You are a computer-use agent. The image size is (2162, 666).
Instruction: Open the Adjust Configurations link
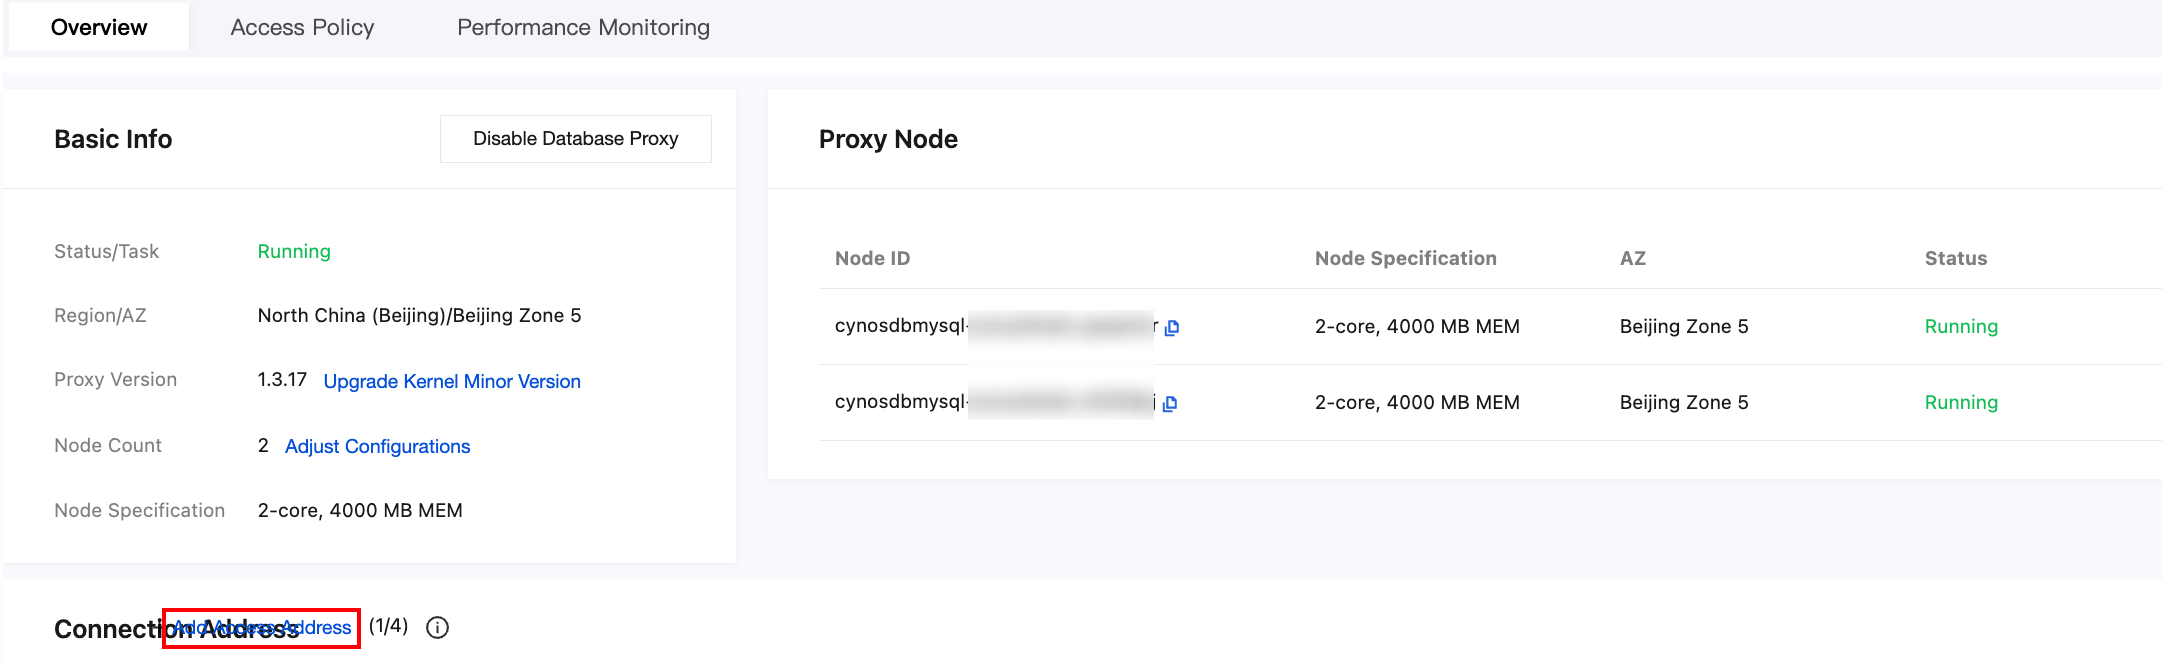[377, 446]
